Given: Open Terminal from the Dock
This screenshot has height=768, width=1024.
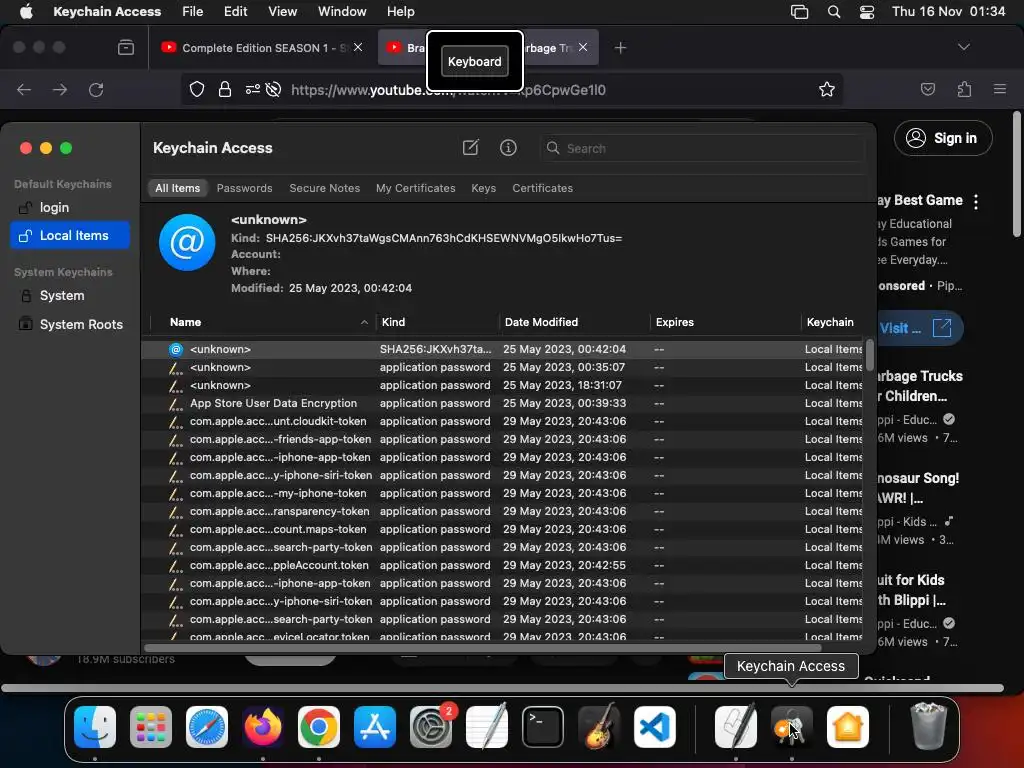Looking at the screenshot, I should [543, 727].
